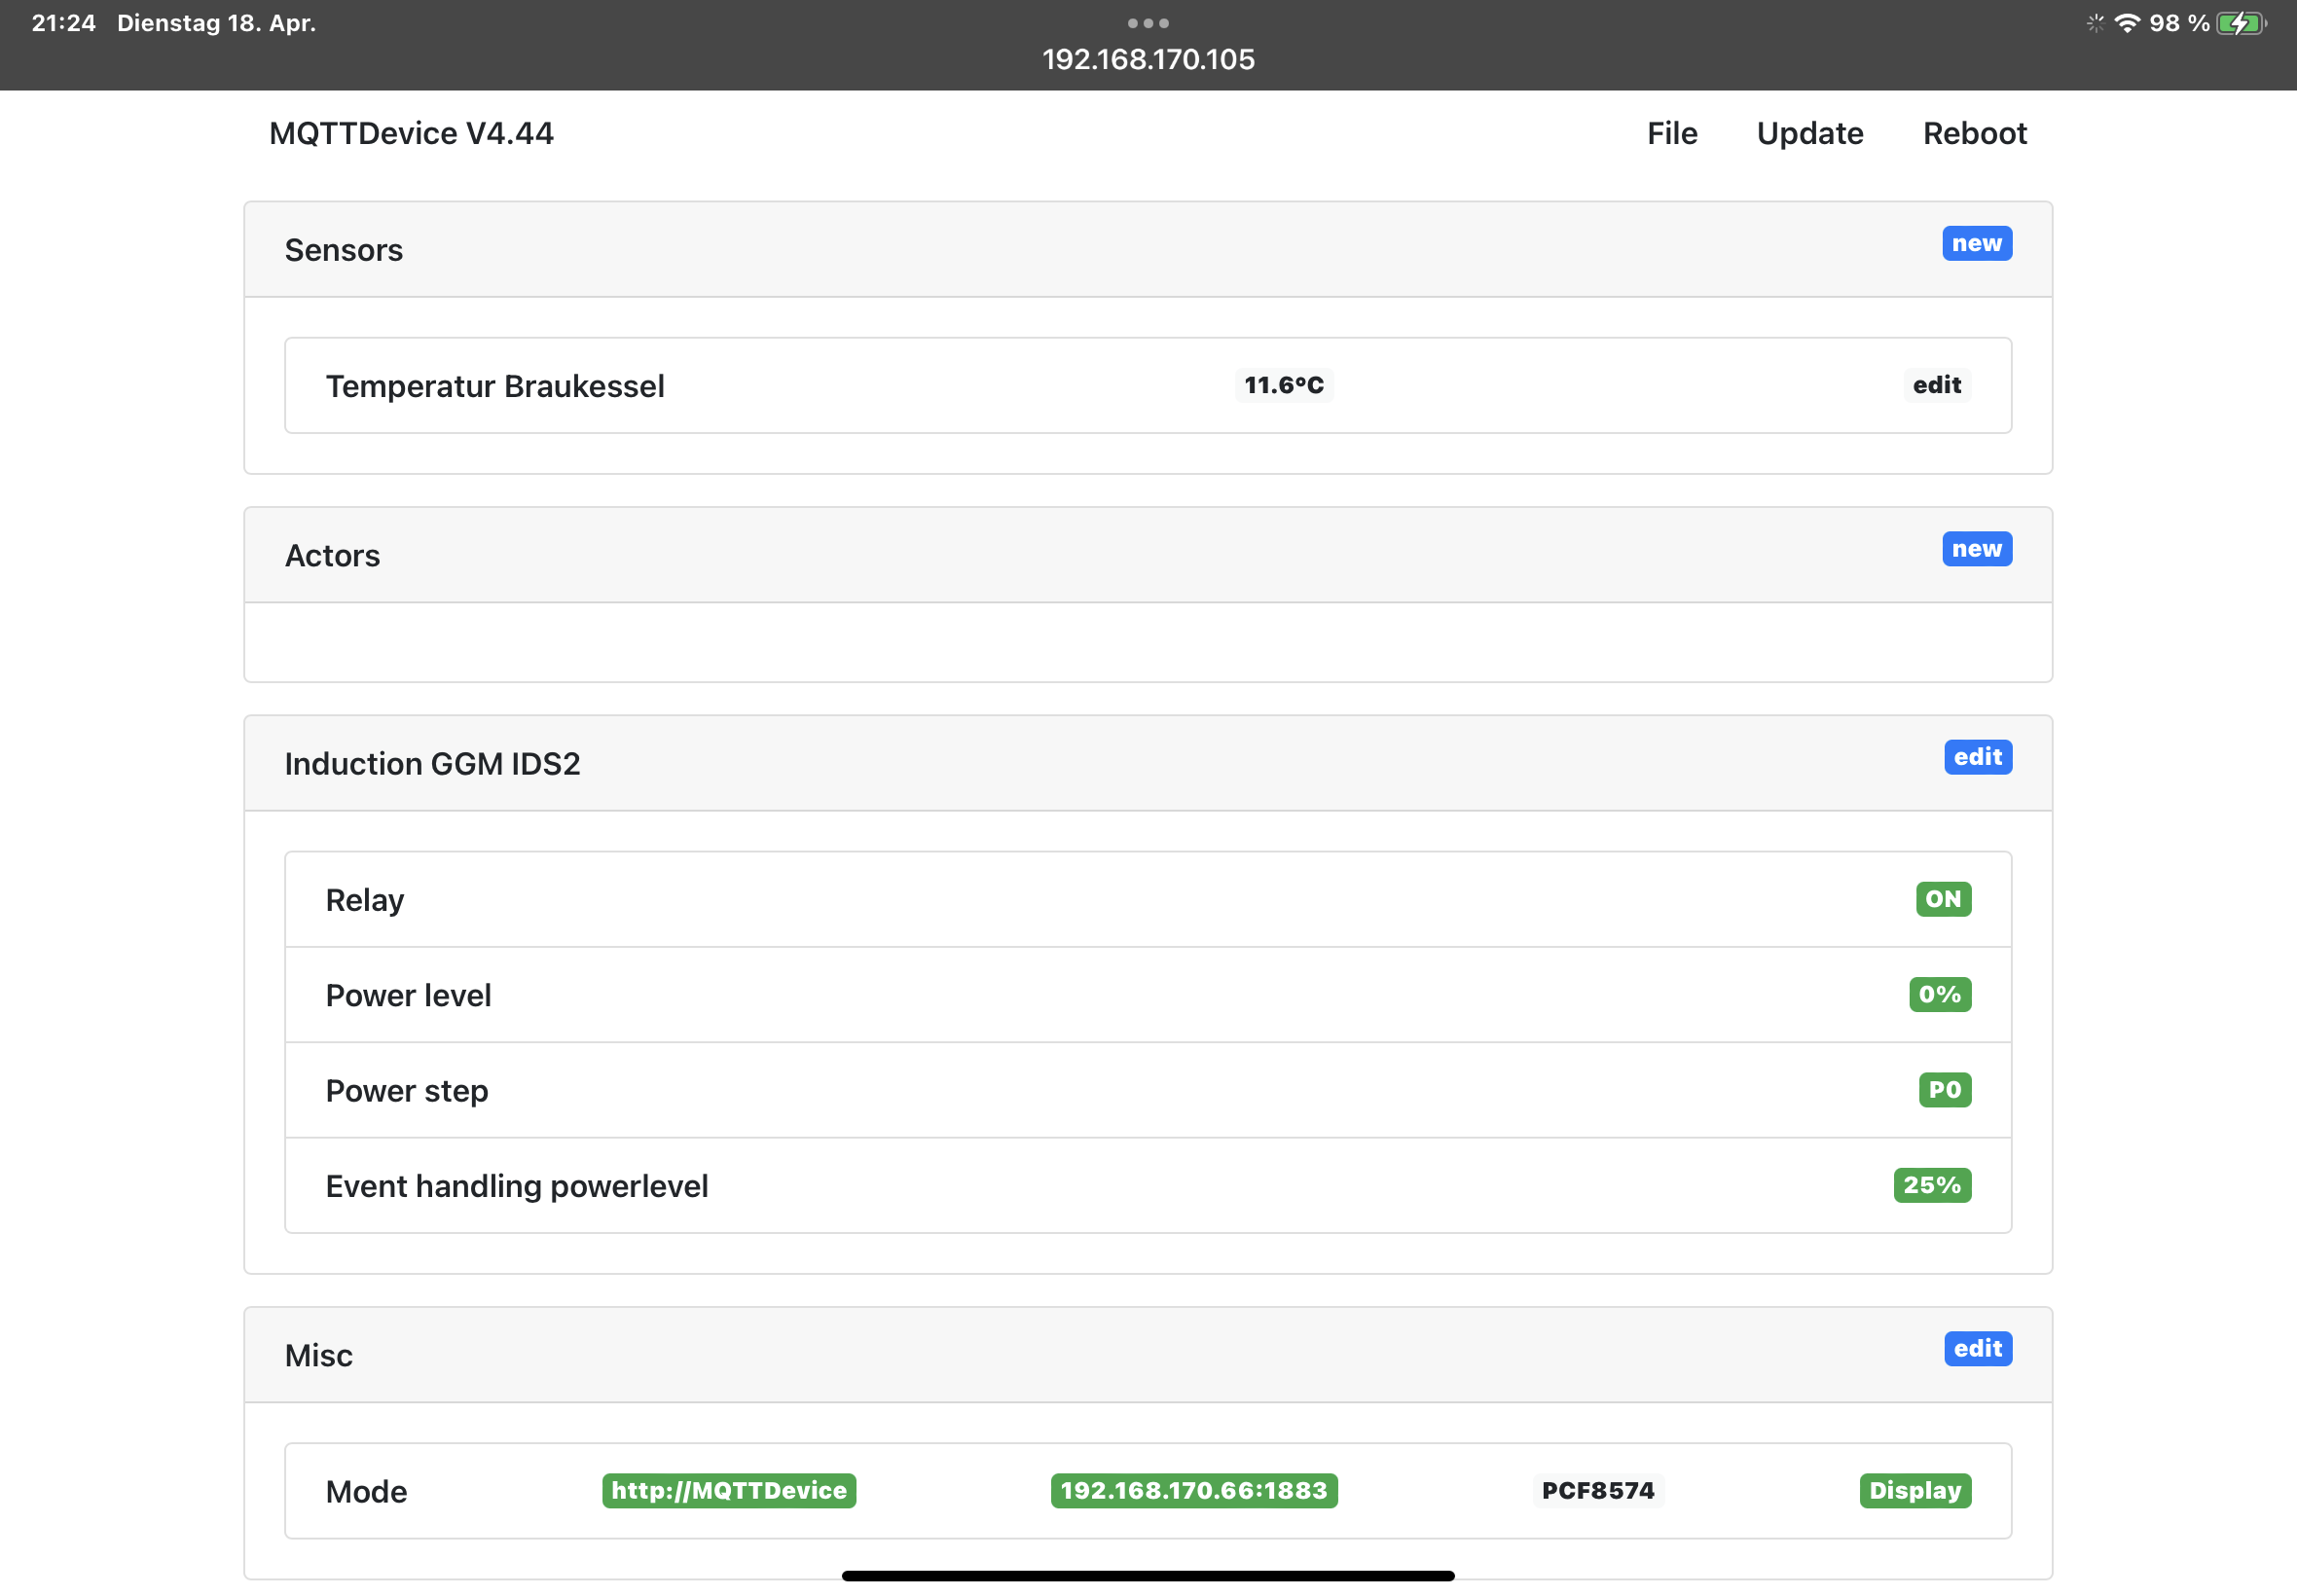Click Event handling powerlevel 25% badge

pyautogui.click(x=1931, y=1185)
